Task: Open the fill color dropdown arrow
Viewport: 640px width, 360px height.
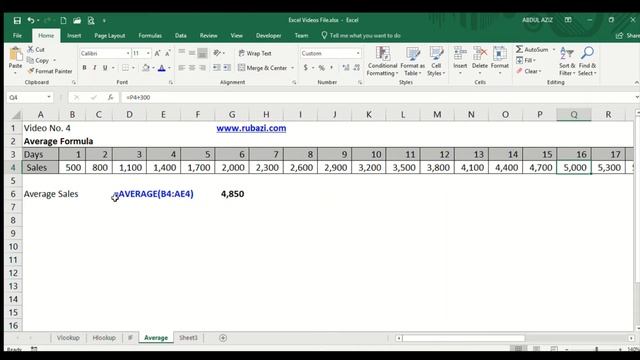Action: (x=153, y=68)
